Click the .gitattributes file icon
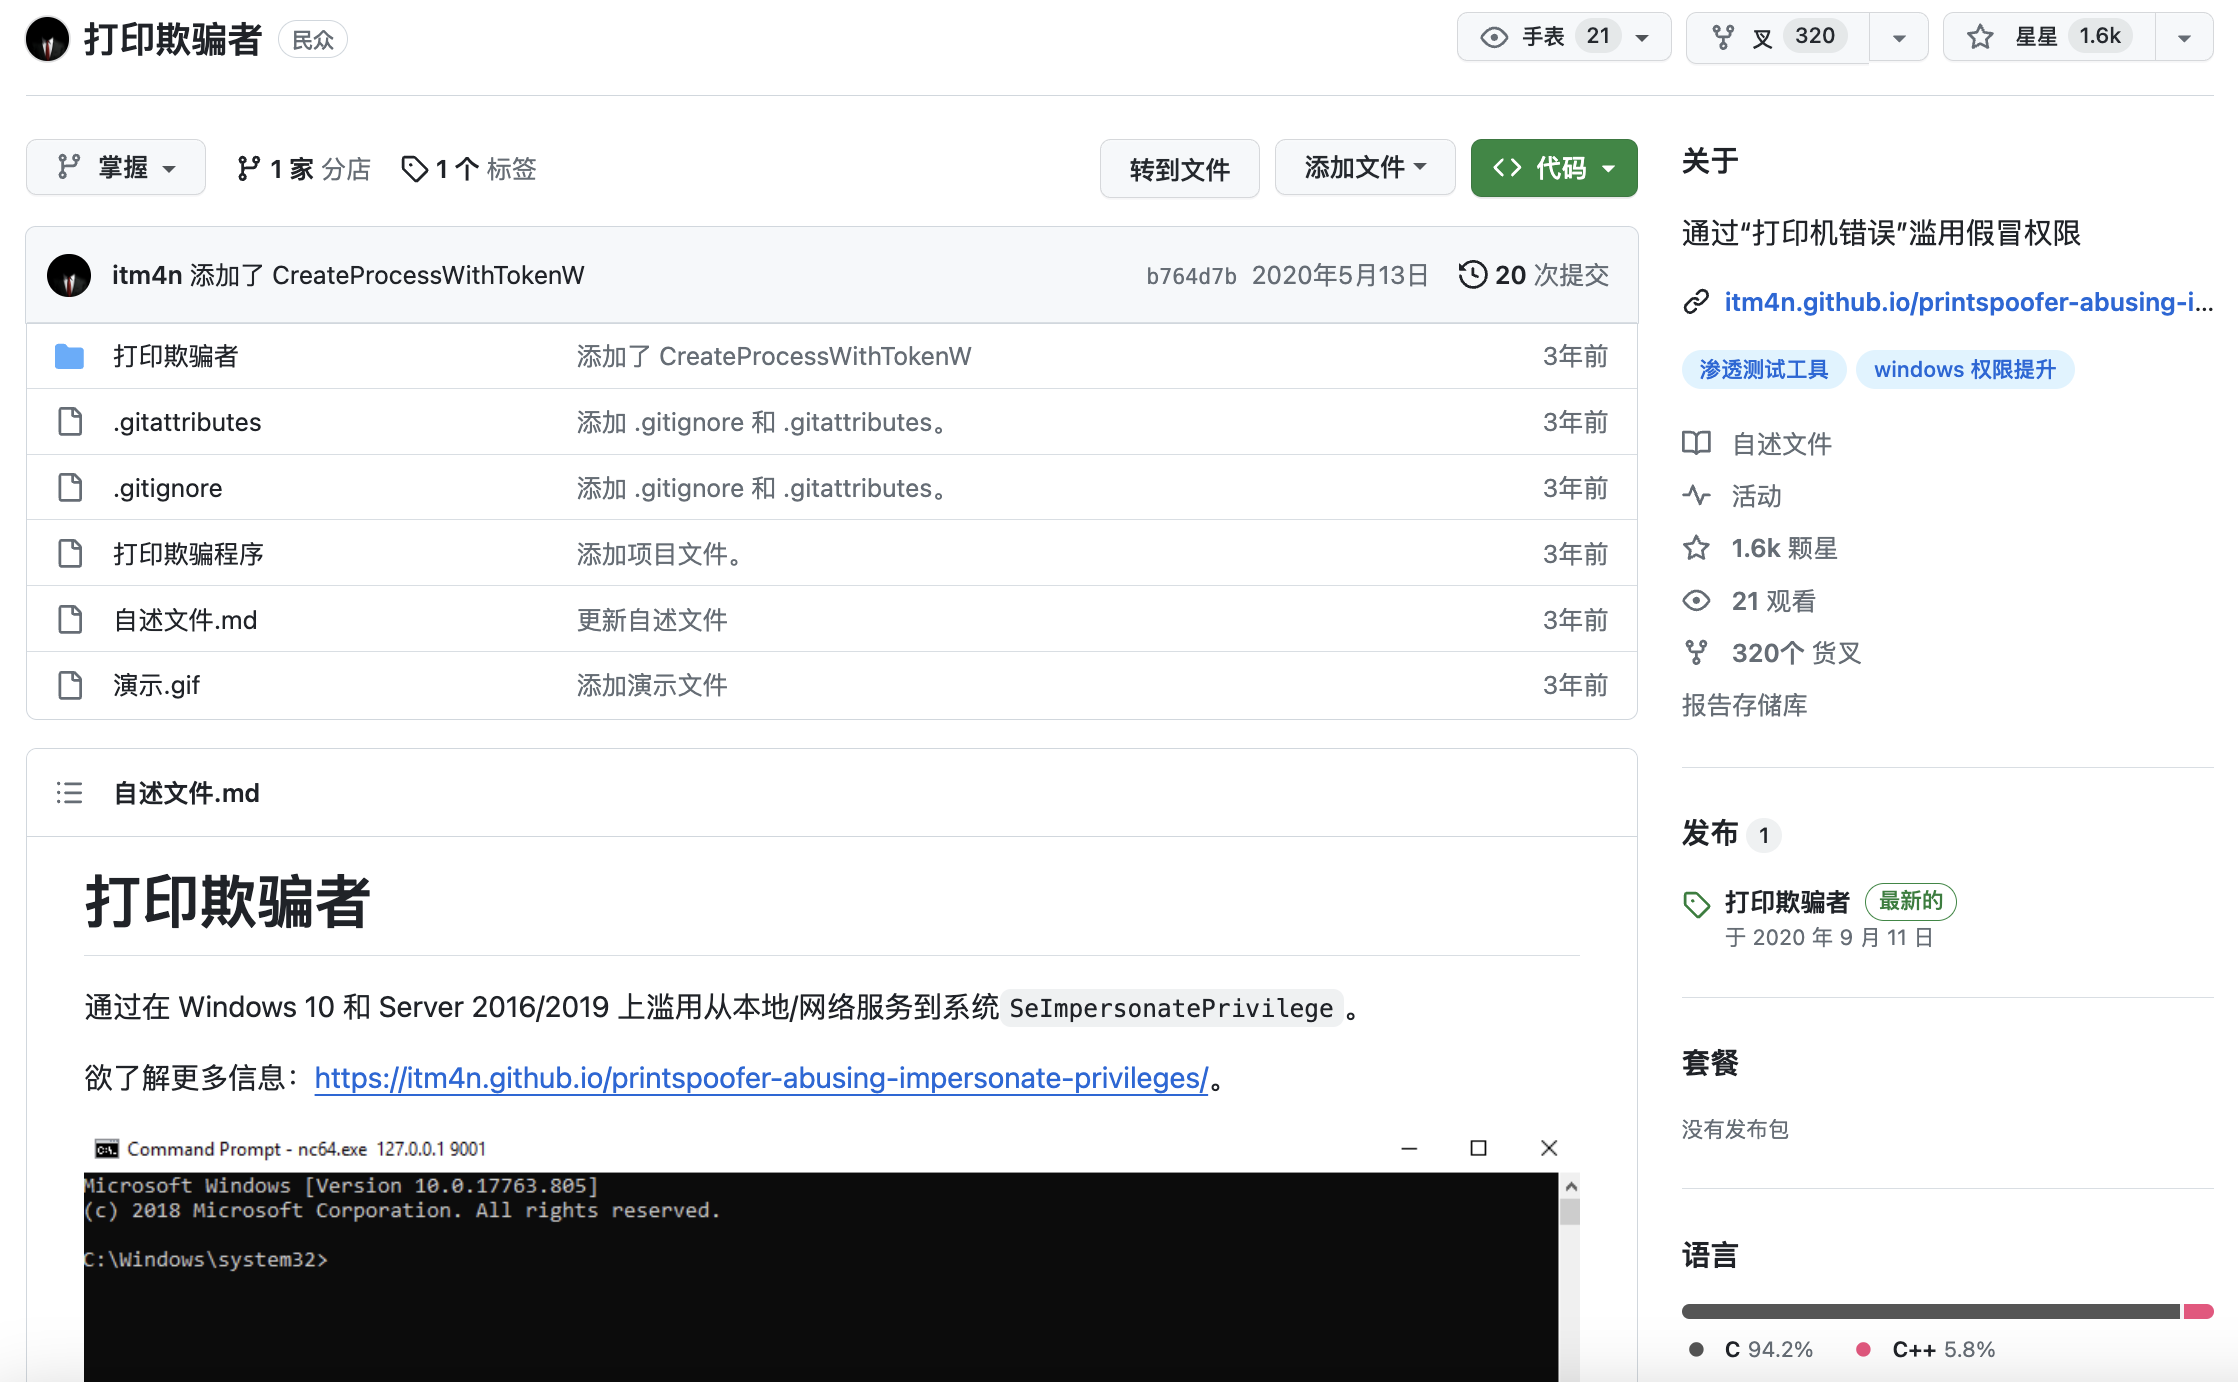 coord(69,422)
